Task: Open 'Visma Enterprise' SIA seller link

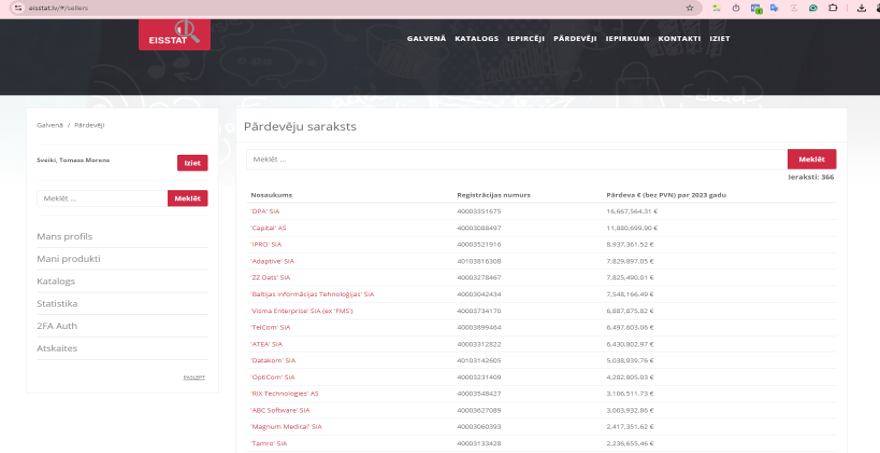Action: [302, 311]
